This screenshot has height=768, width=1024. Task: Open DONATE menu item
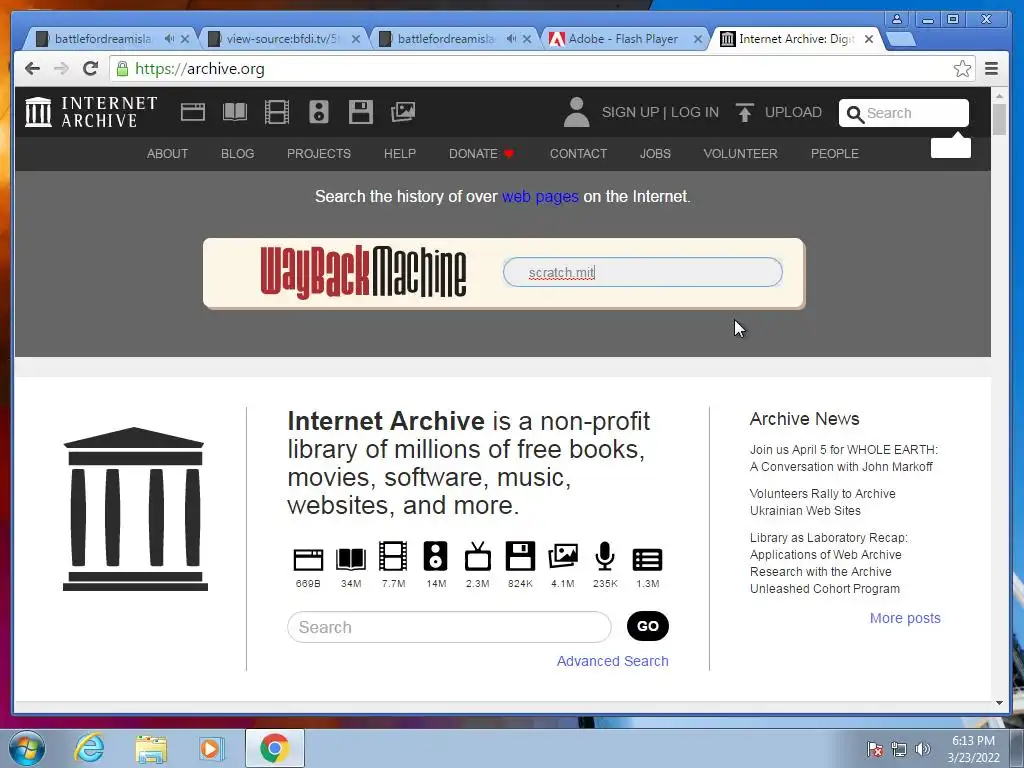pos(481,153)
